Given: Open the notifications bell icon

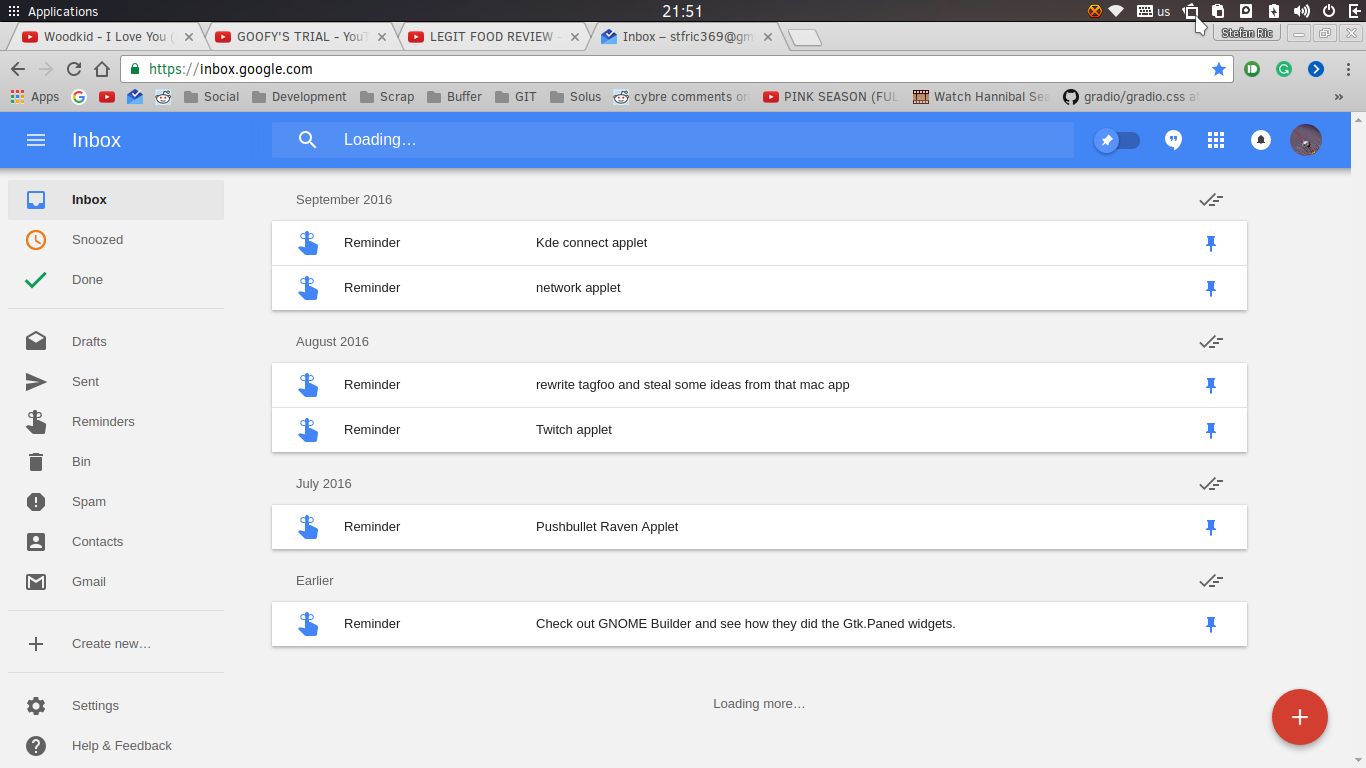Looking at the screenshot, I should tap(1261, 140).
